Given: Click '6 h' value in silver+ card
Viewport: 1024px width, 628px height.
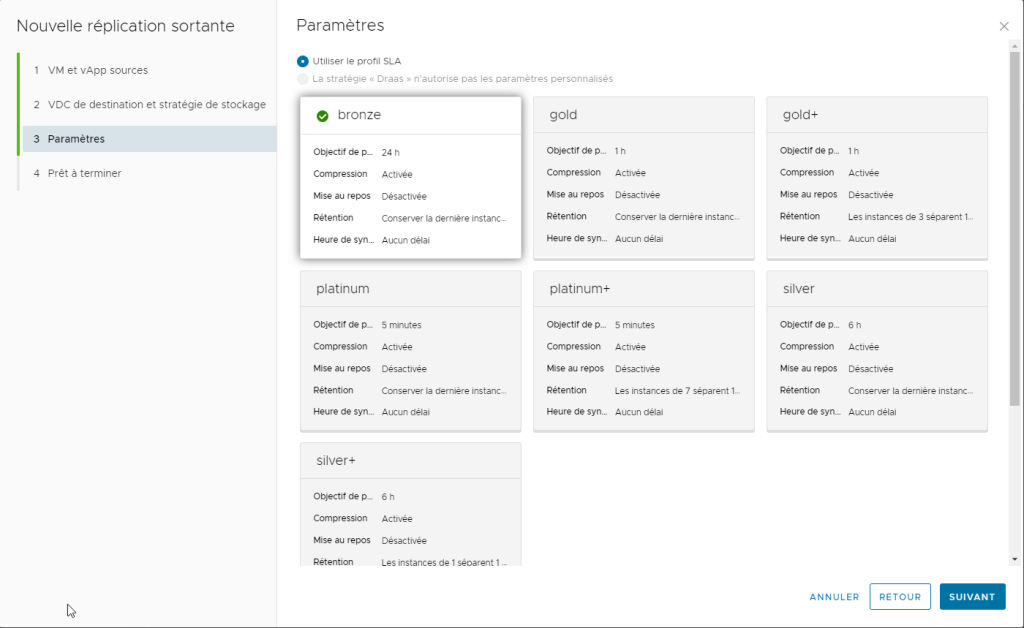Looking at the screenshot, I should tap(388, 497).
